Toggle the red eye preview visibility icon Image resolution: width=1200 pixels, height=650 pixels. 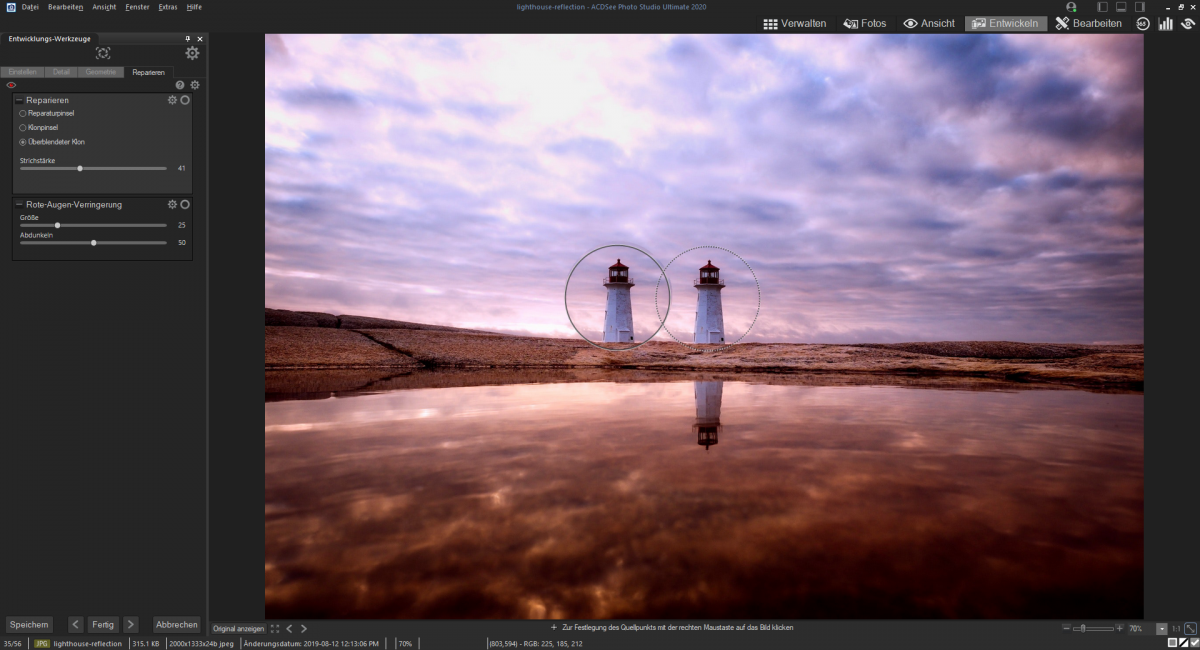point(11,85)
